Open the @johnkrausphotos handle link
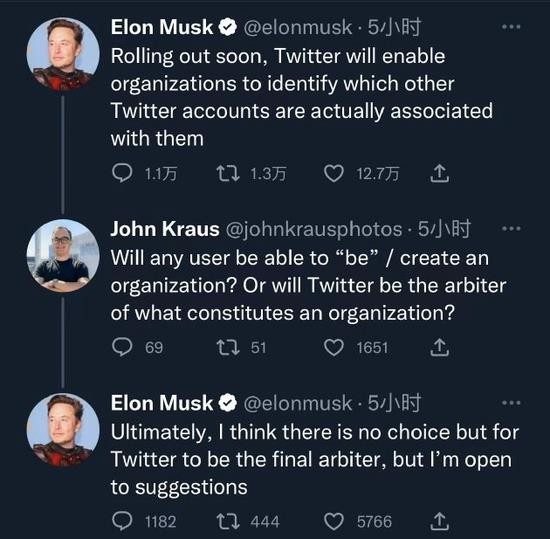 [x=314, y=230]
